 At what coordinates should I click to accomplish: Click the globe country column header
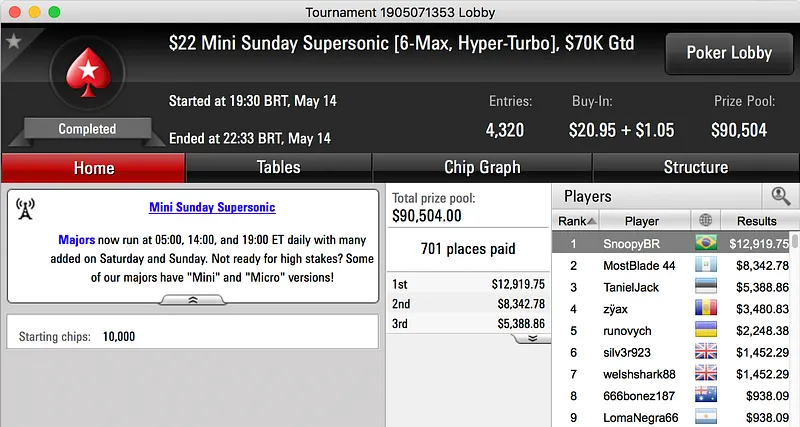pos(708,221)
